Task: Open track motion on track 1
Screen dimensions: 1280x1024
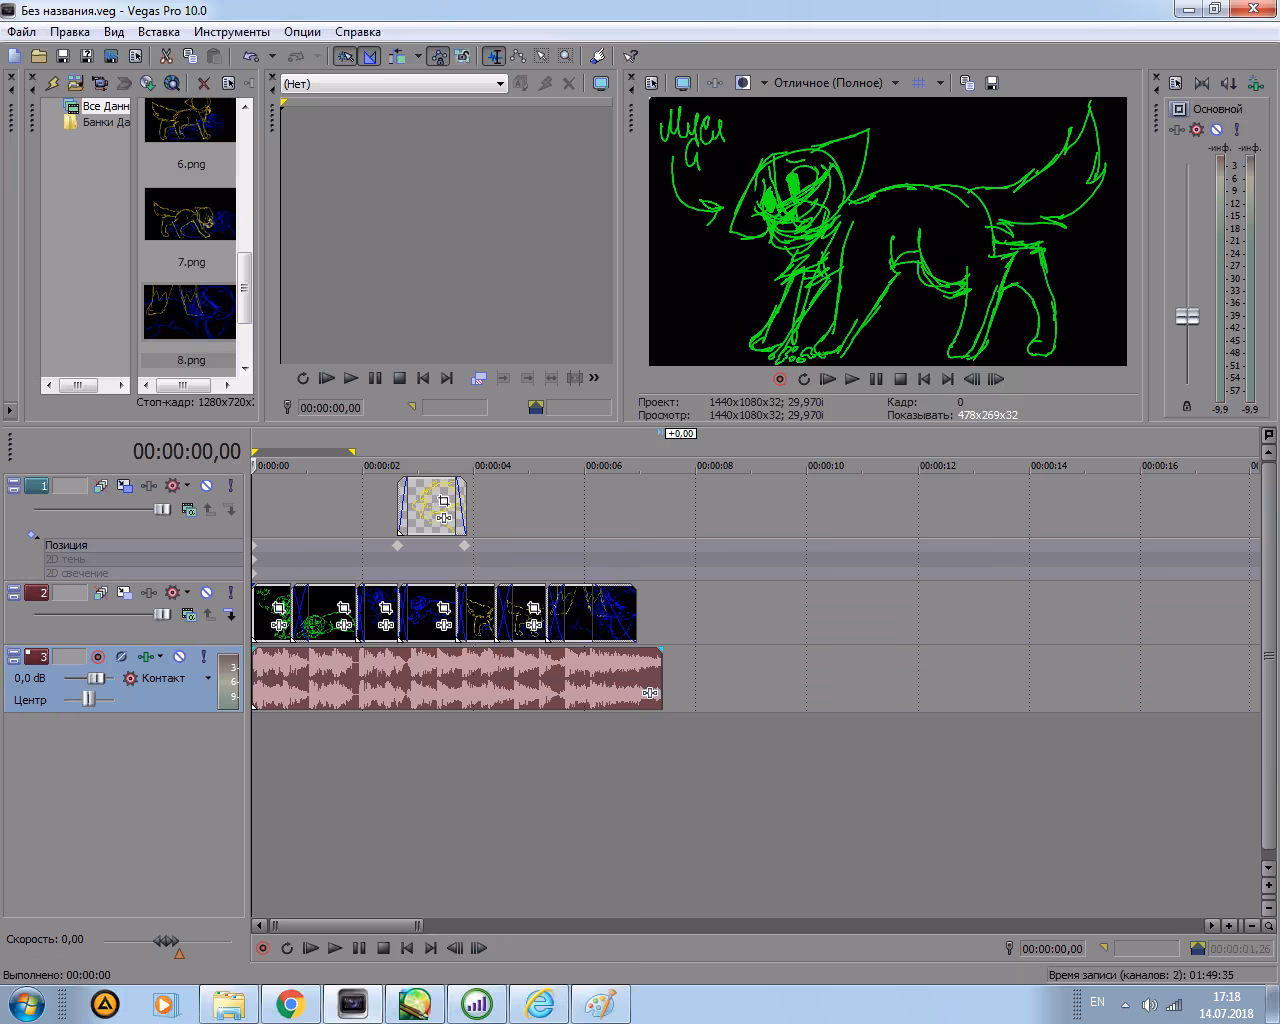Action: pyautogui.click(x=124, y=486)
